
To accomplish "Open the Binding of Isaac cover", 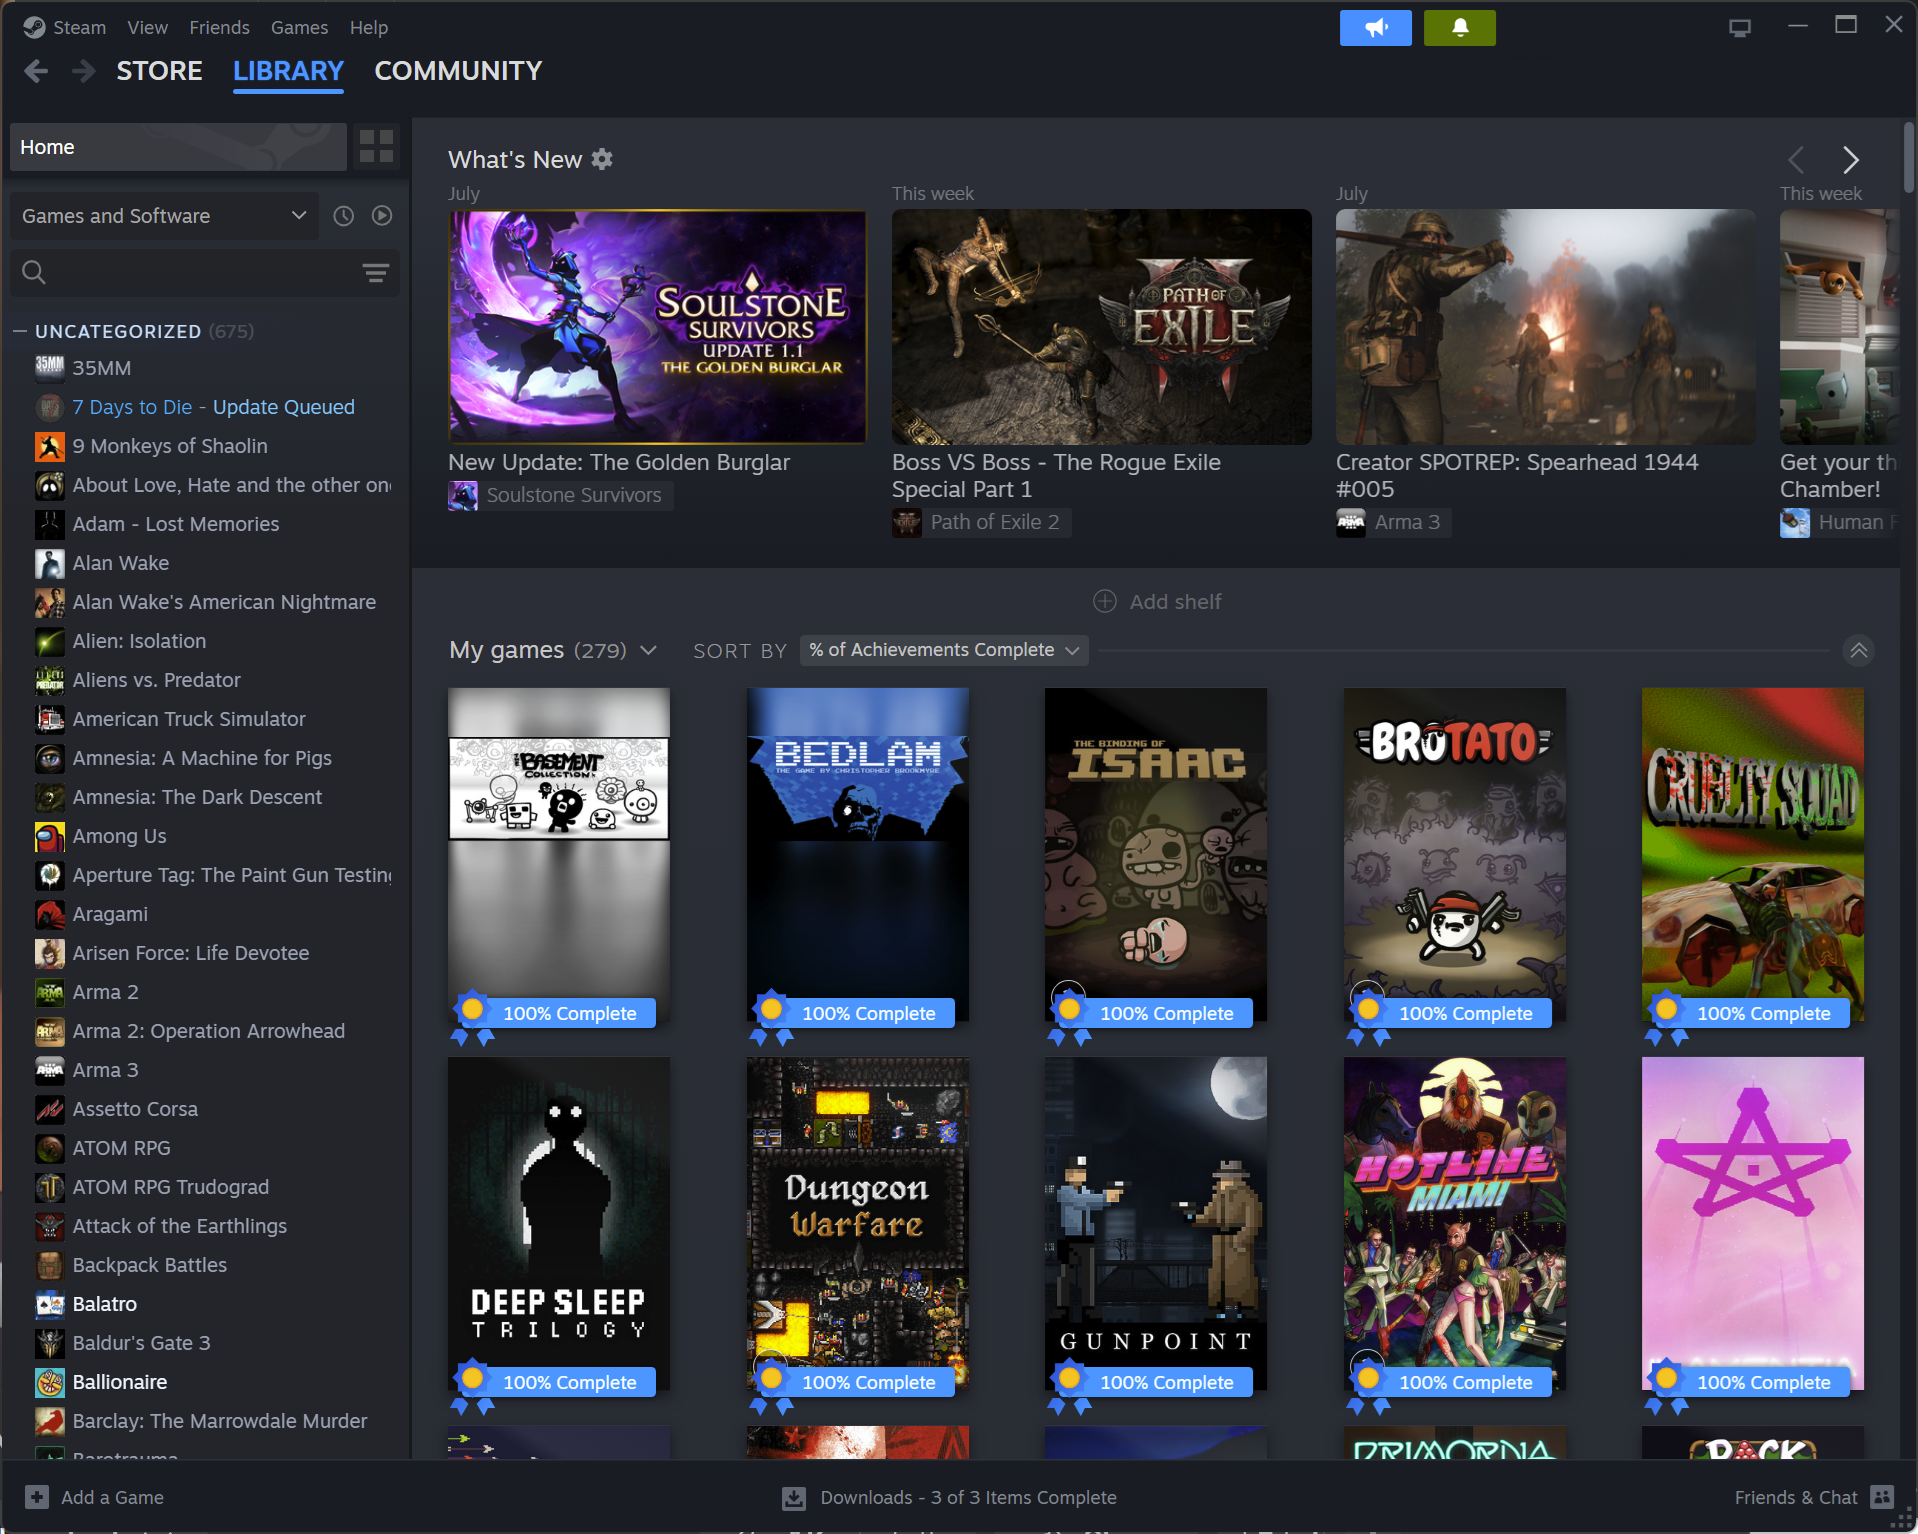I will point(1156,856).
